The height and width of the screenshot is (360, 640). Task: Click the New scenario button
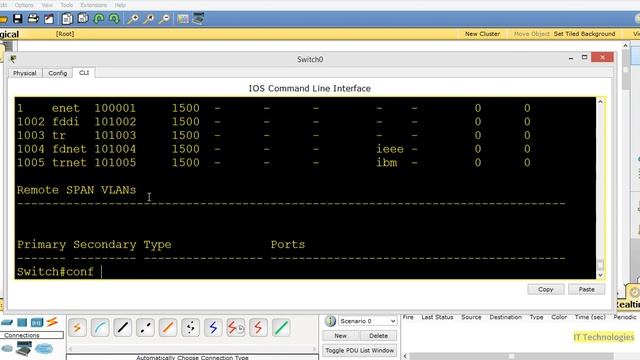(340, 336)
